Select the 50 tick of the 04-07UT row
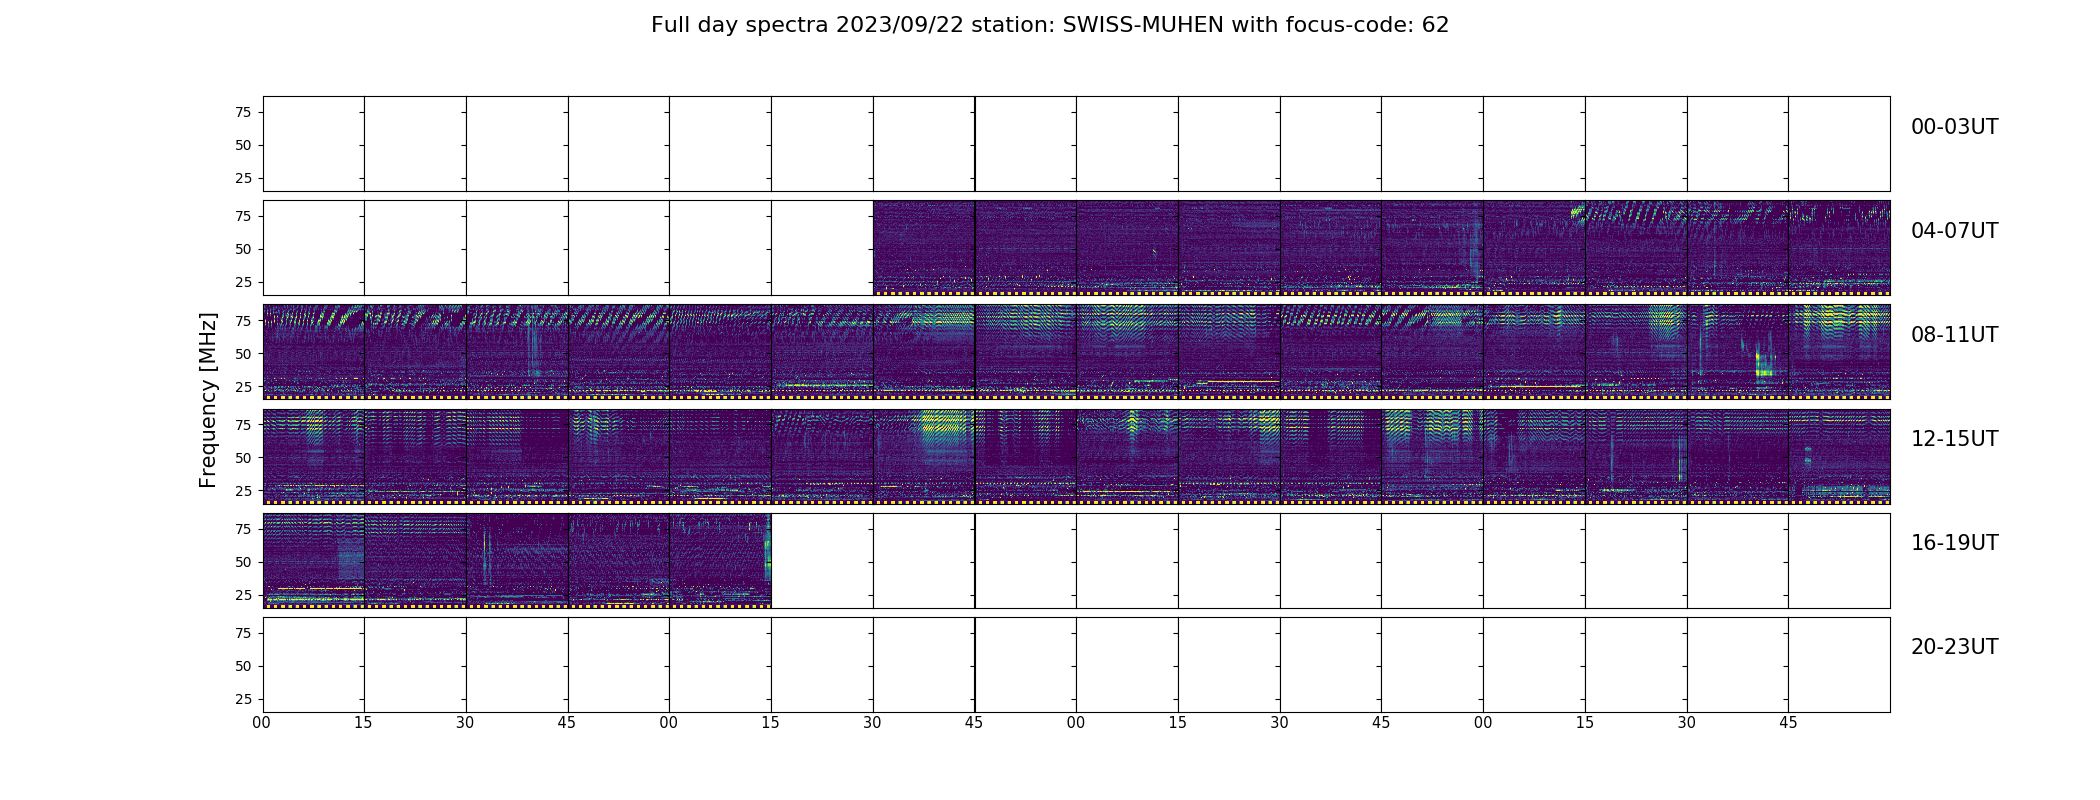Image resolution: width=2100 pixels, height=800 pixels. tap(243, 249)
